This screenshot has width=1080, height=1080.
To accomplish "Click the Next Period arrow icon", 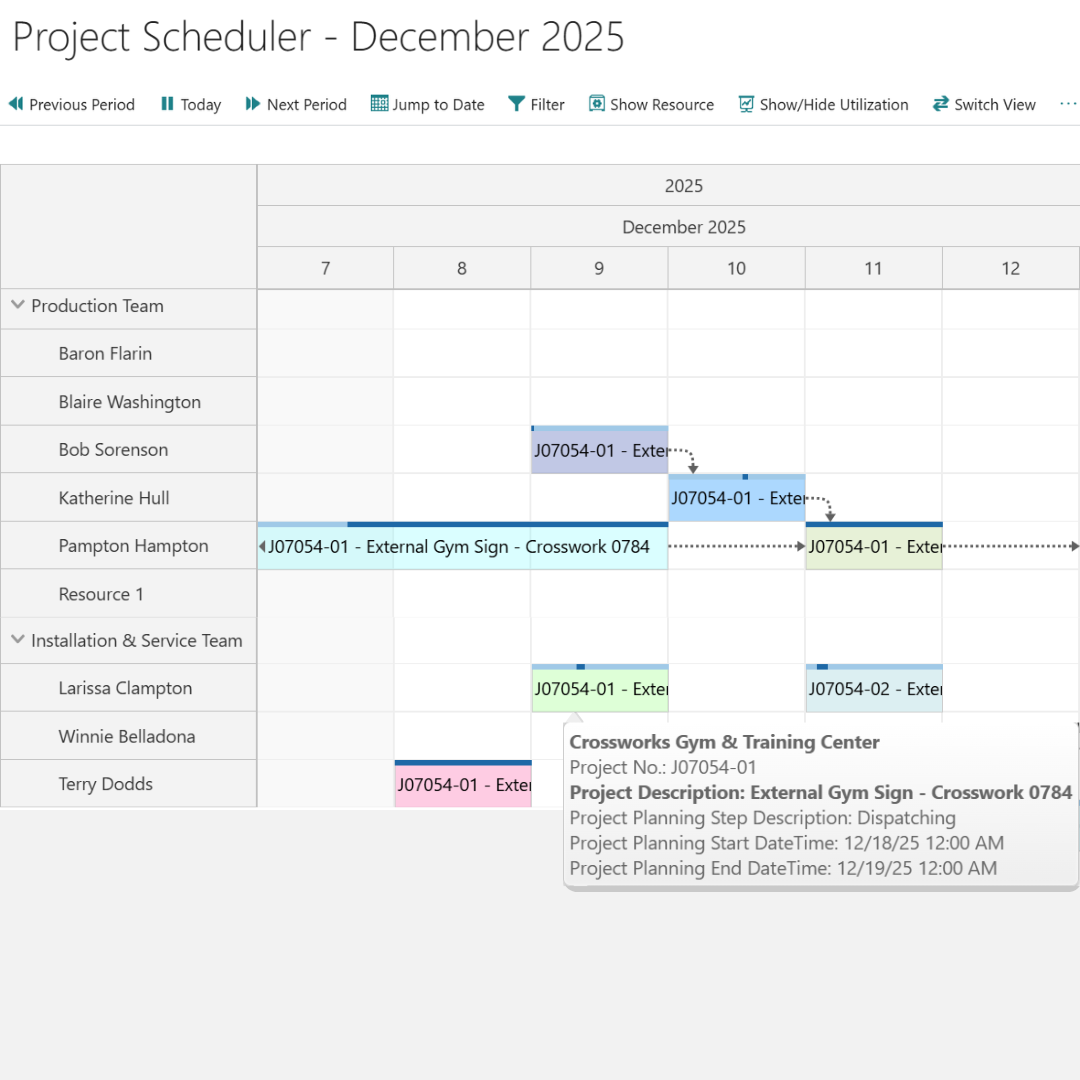I will click(x=253, y=104).
